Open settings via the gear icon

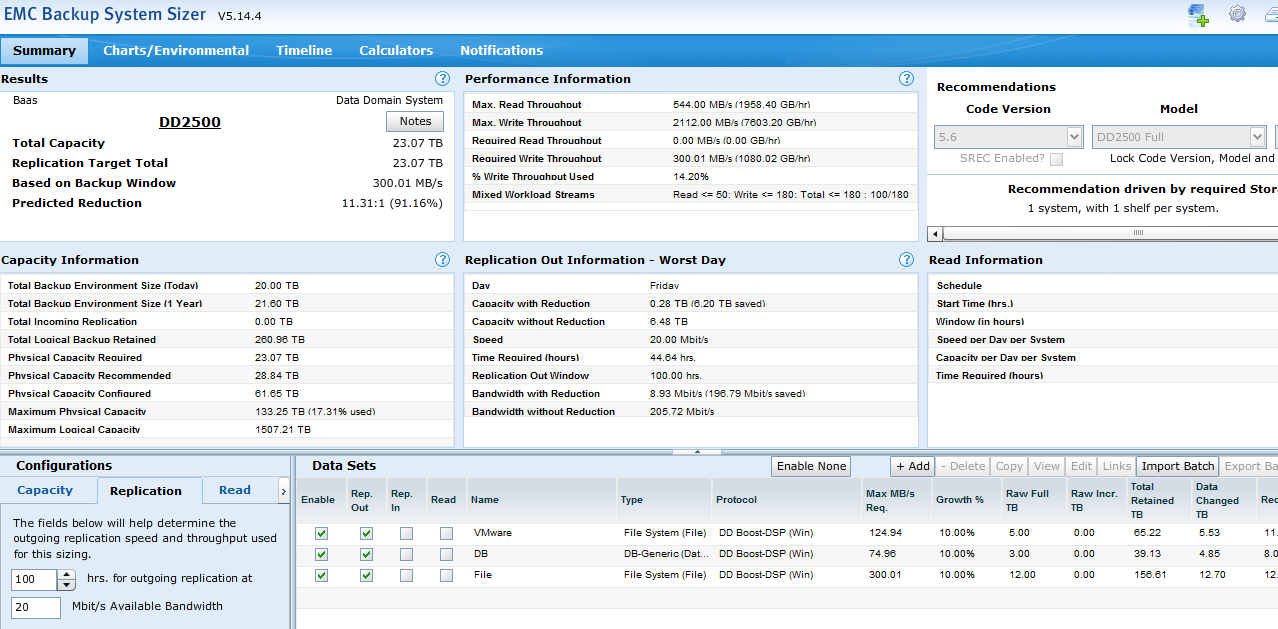pyautogui.click(x=1237, y=14)
